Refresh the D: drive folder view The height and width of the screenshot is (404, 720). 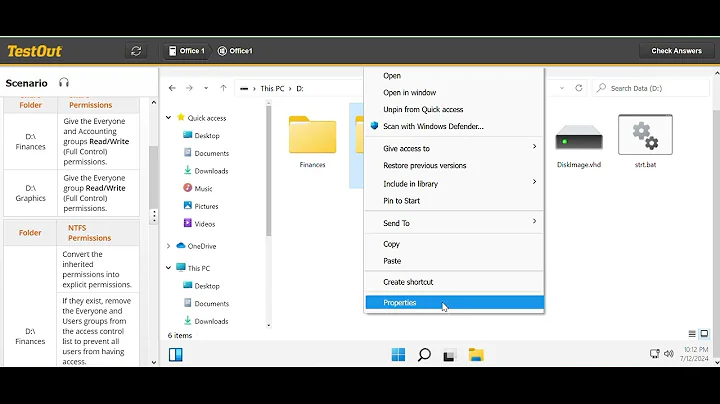click(x=579, y=88)
